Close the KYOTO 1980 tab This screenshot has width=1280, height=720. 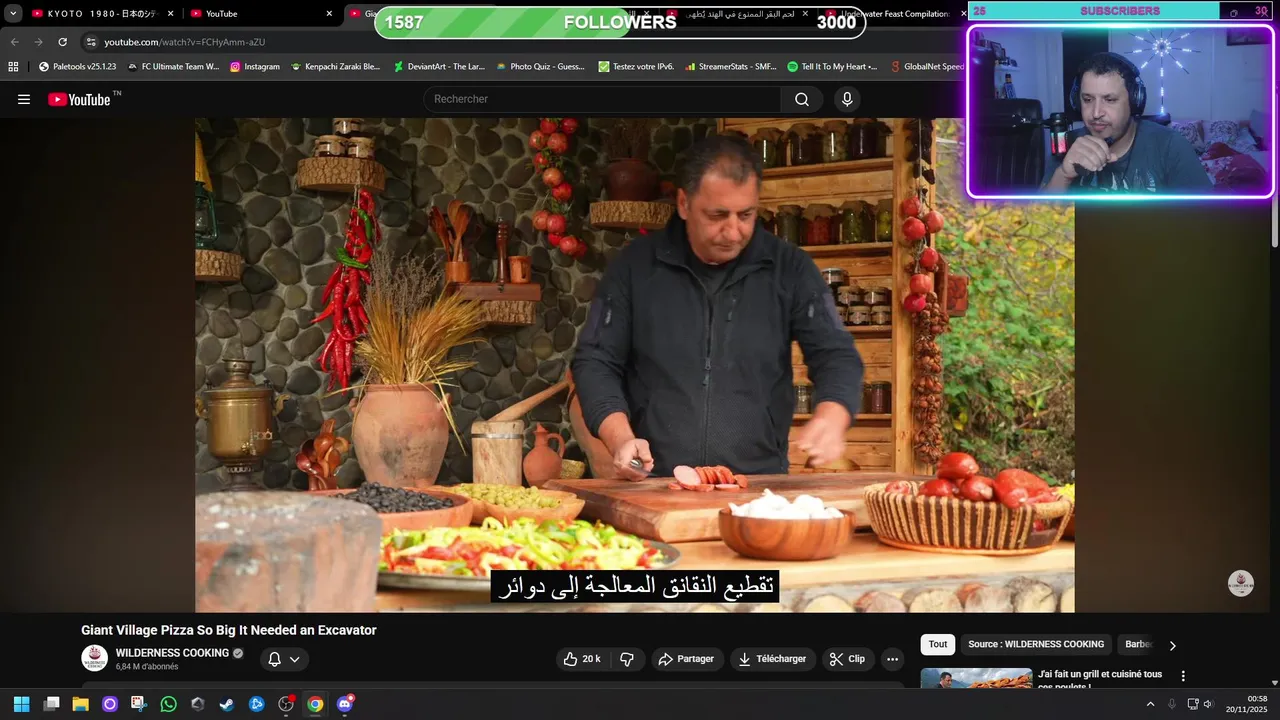pyautogui.click(x=170, y=14)
